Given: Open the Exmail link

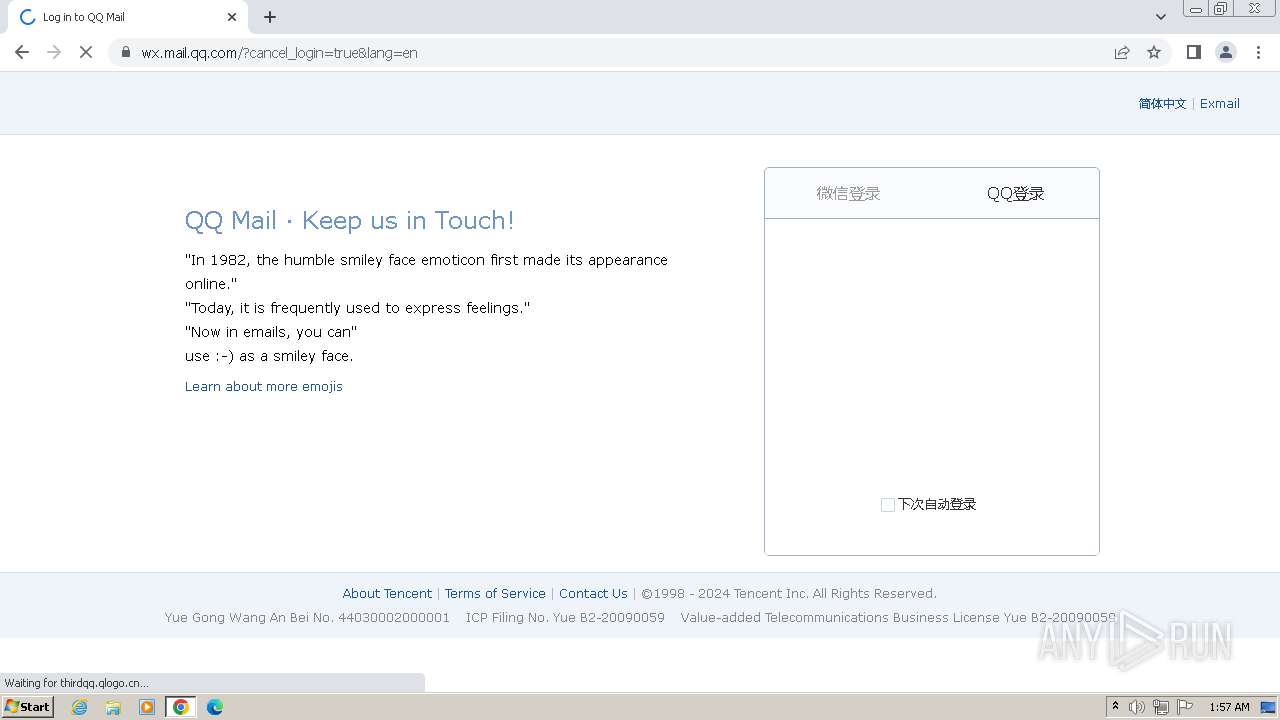Looking at the screenshot, I should (x=1220, y=104).
